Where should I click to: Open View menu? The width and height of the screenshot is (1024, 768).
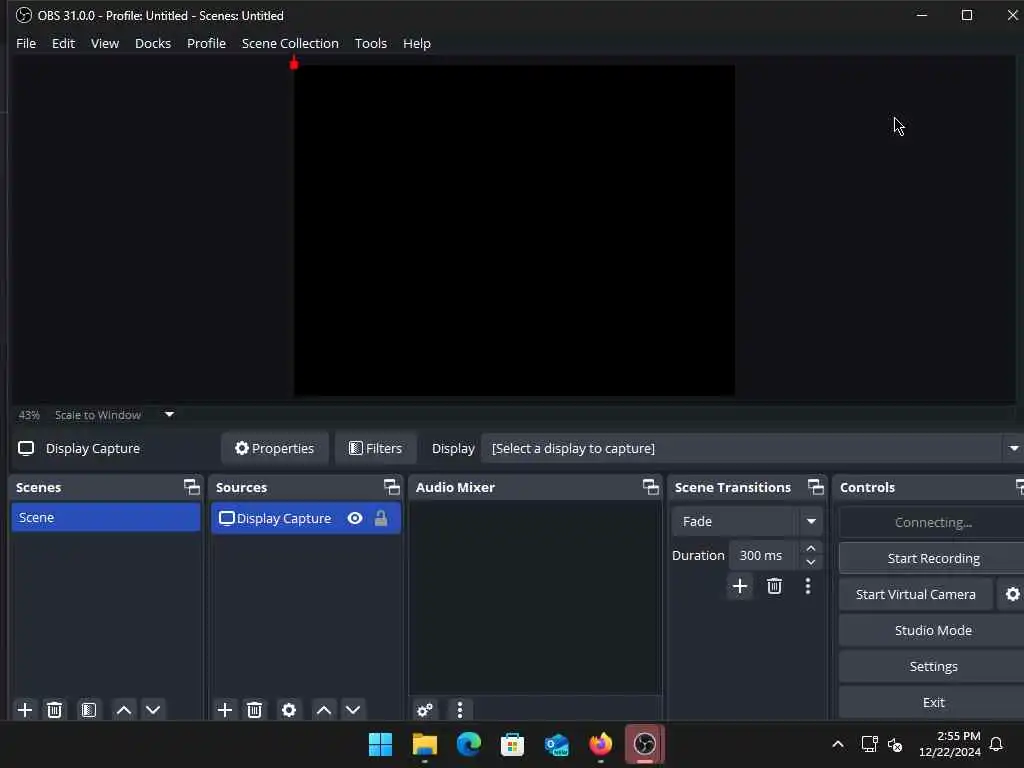[104, 43]
